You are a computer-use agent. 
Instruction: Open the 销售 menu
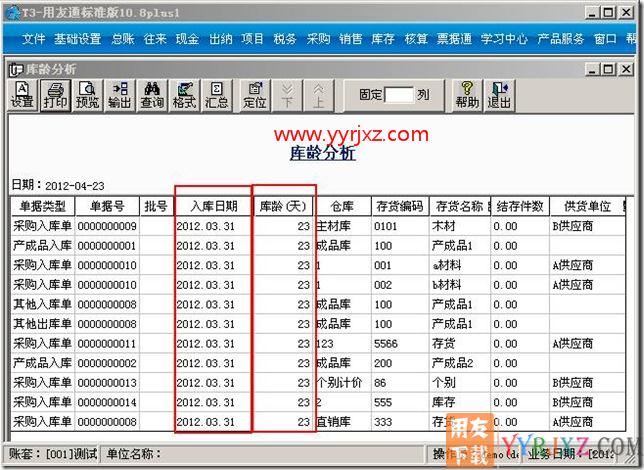pyautogui.click(x=350, y=39)
